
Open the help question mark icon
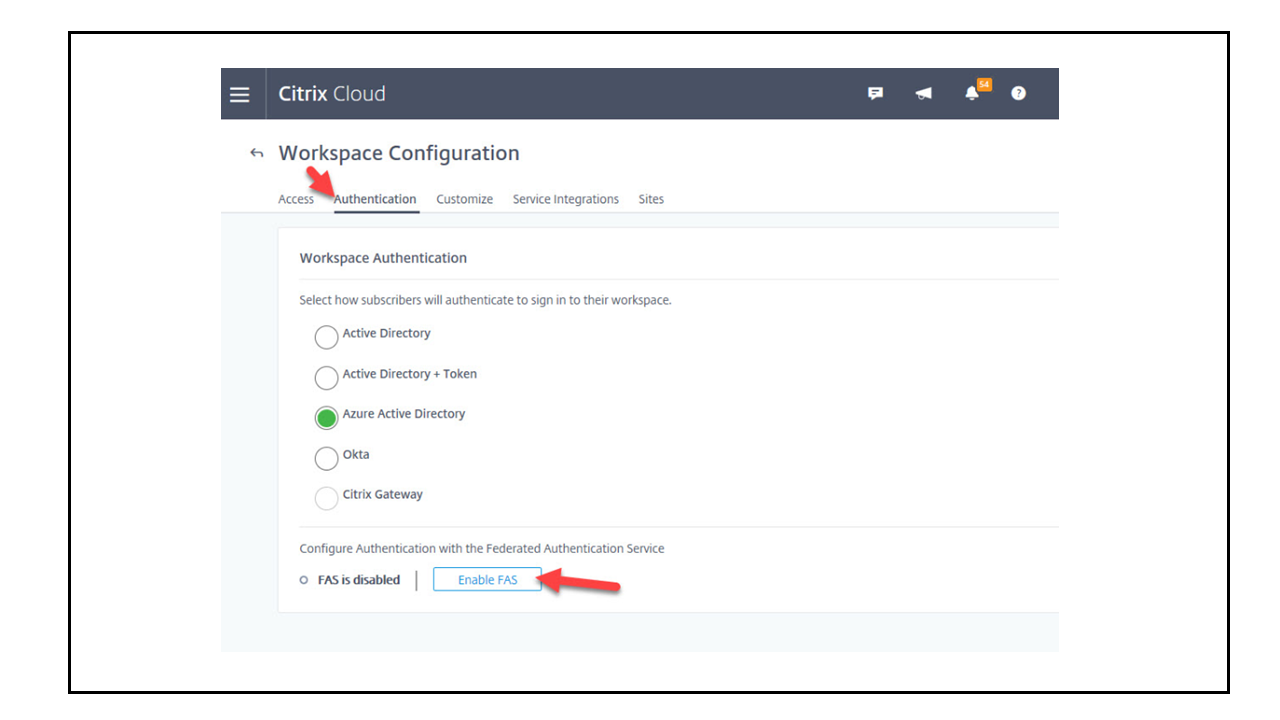(1018, 93)
